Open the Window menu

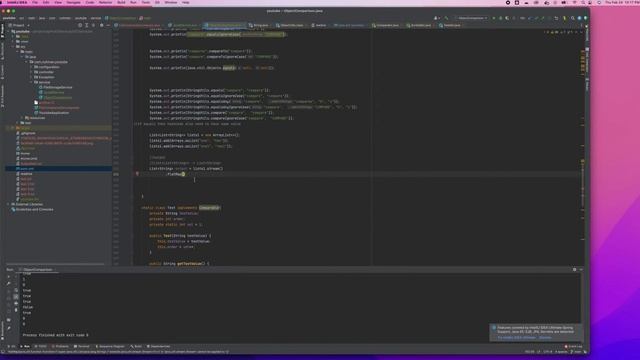(171, 2)
